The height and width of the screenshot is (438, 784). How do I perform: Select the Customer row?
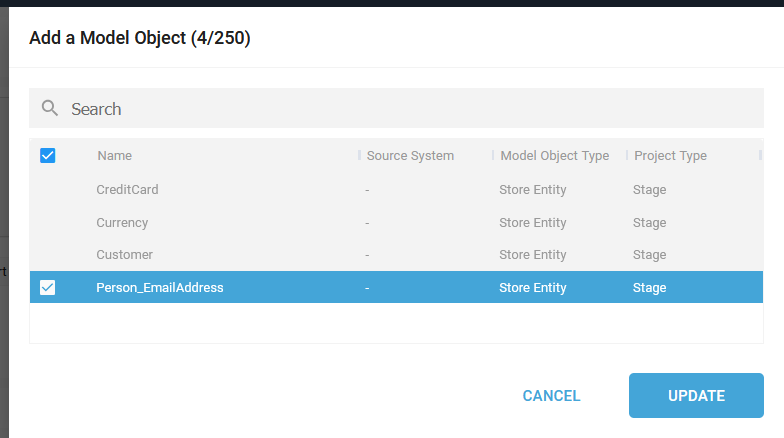(x=396, y=254)
